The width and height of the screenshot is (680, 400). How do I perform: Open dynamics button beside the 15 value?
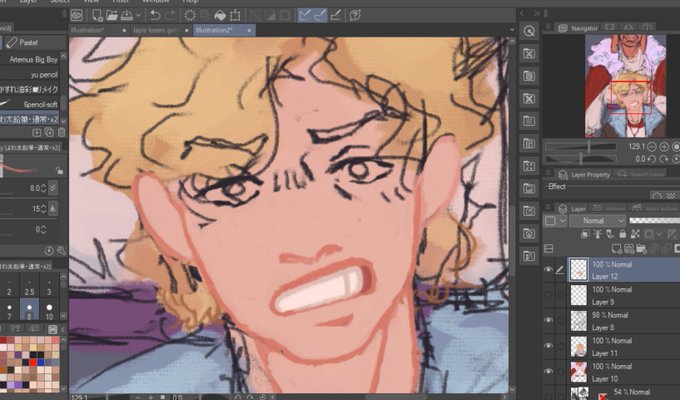pos(53,209)
